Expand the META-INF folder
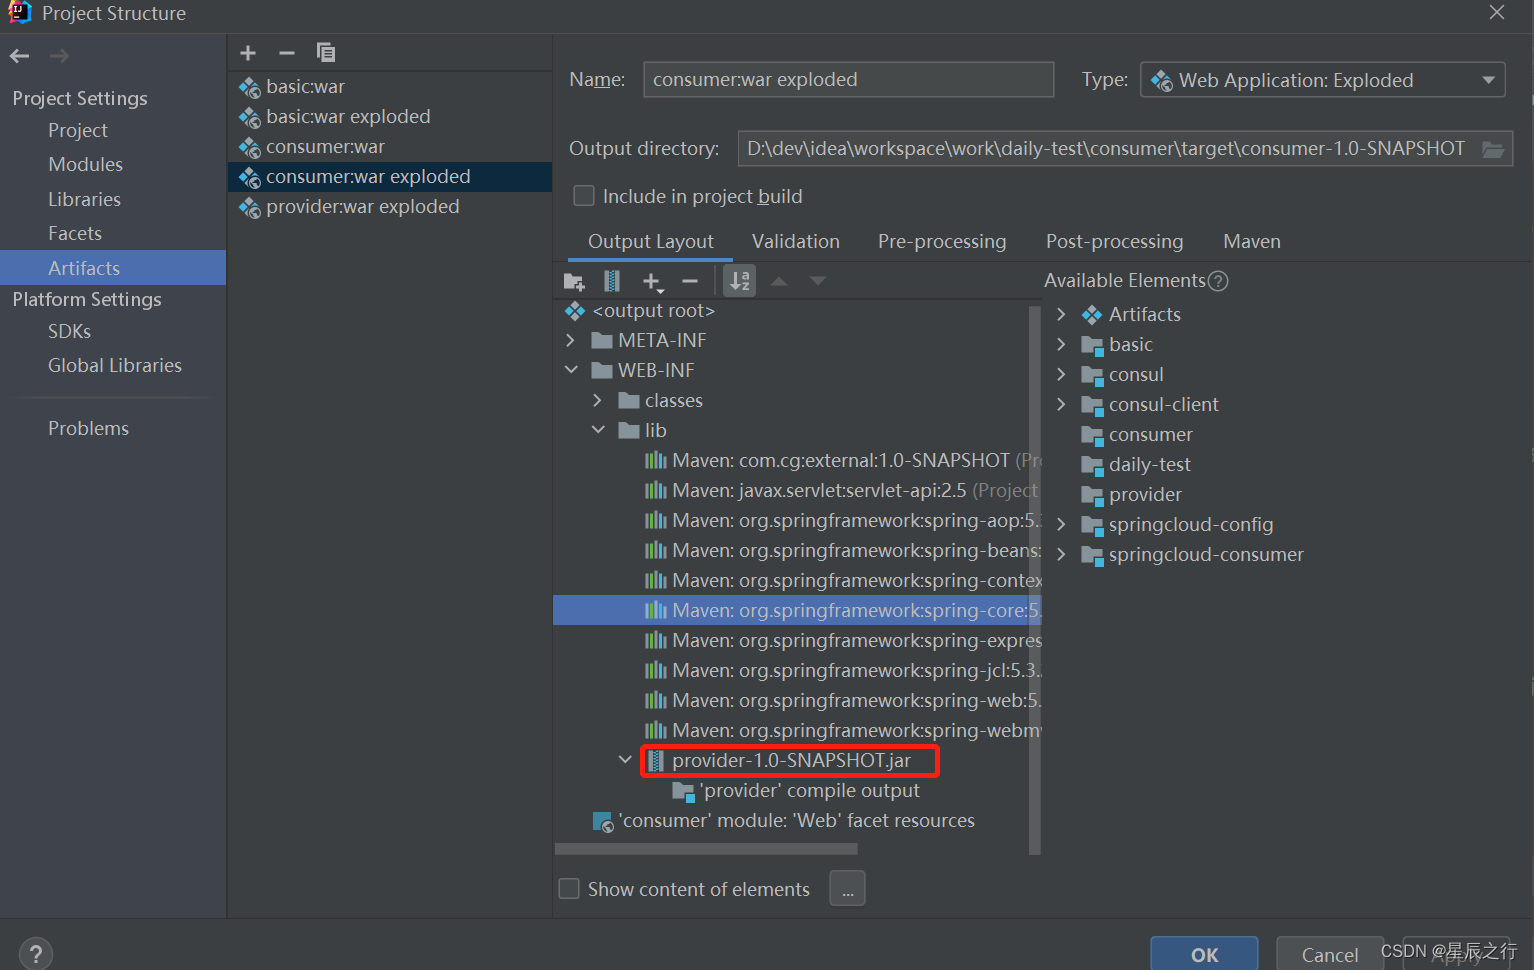 tap(571, 341)
